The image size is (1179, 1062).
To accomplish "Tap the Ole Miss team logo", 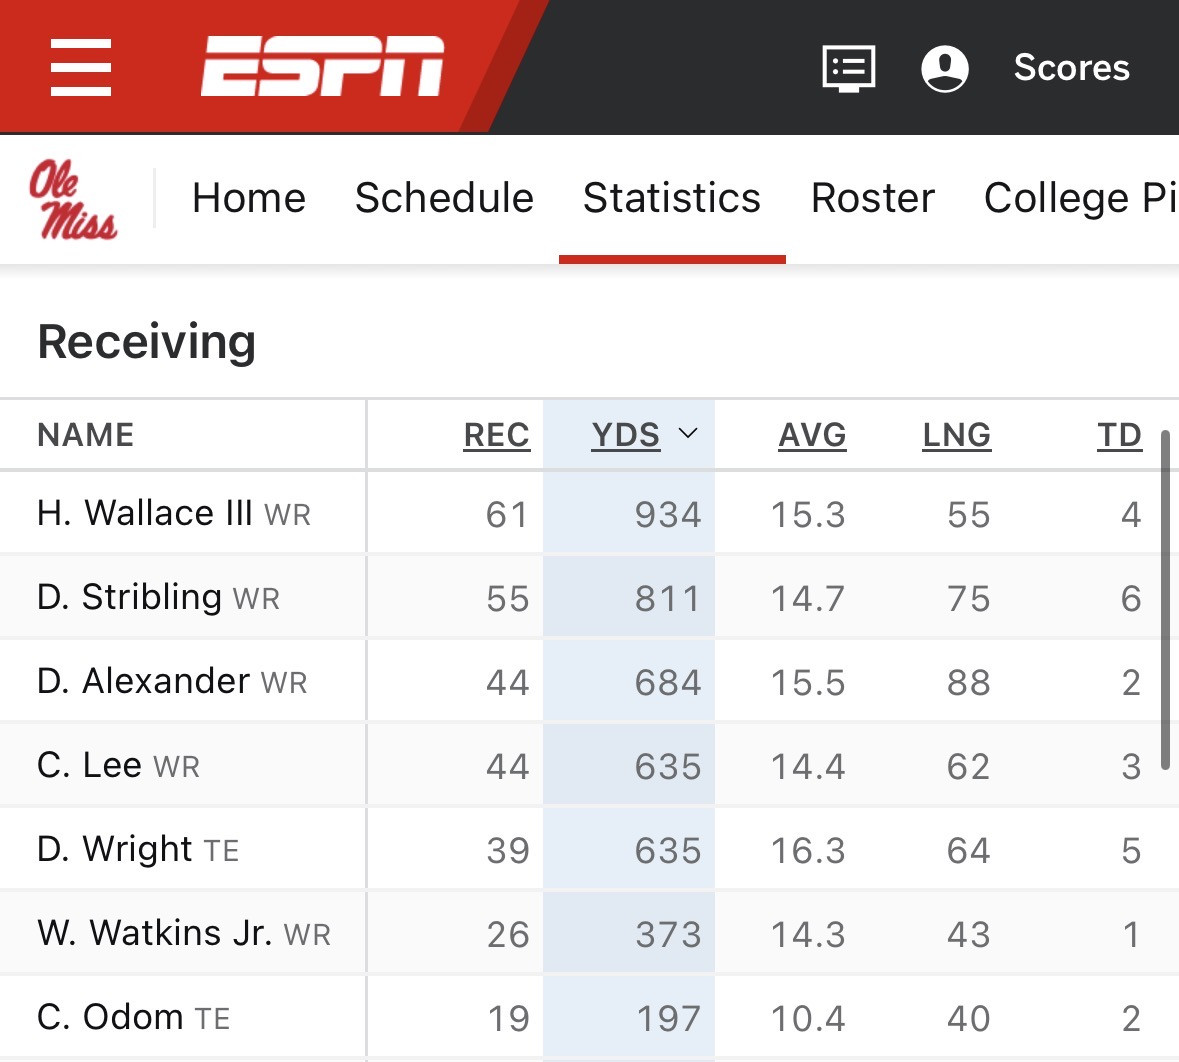I will point(73,199).
